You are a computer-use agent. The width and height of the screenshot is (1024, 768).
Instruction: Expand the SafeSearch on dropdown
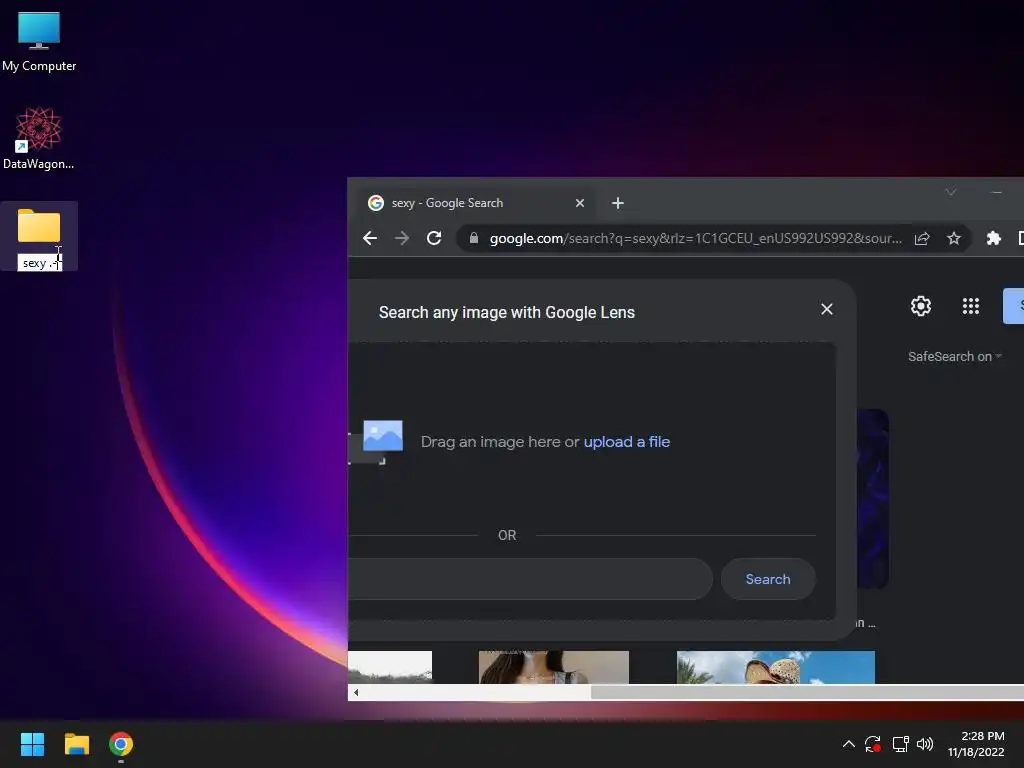click(x=954, y=357)
